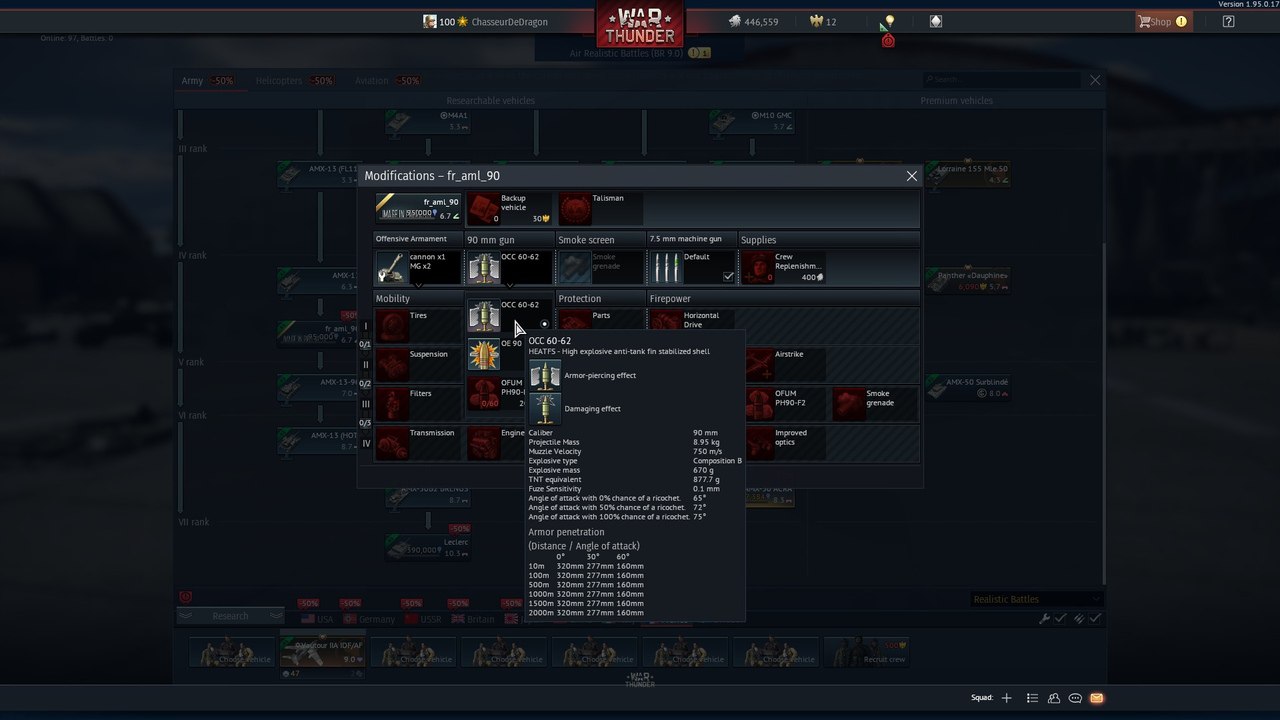Click the lightbulb hints icon
This screenshot has height=720, width=1280.
[889, 21]
